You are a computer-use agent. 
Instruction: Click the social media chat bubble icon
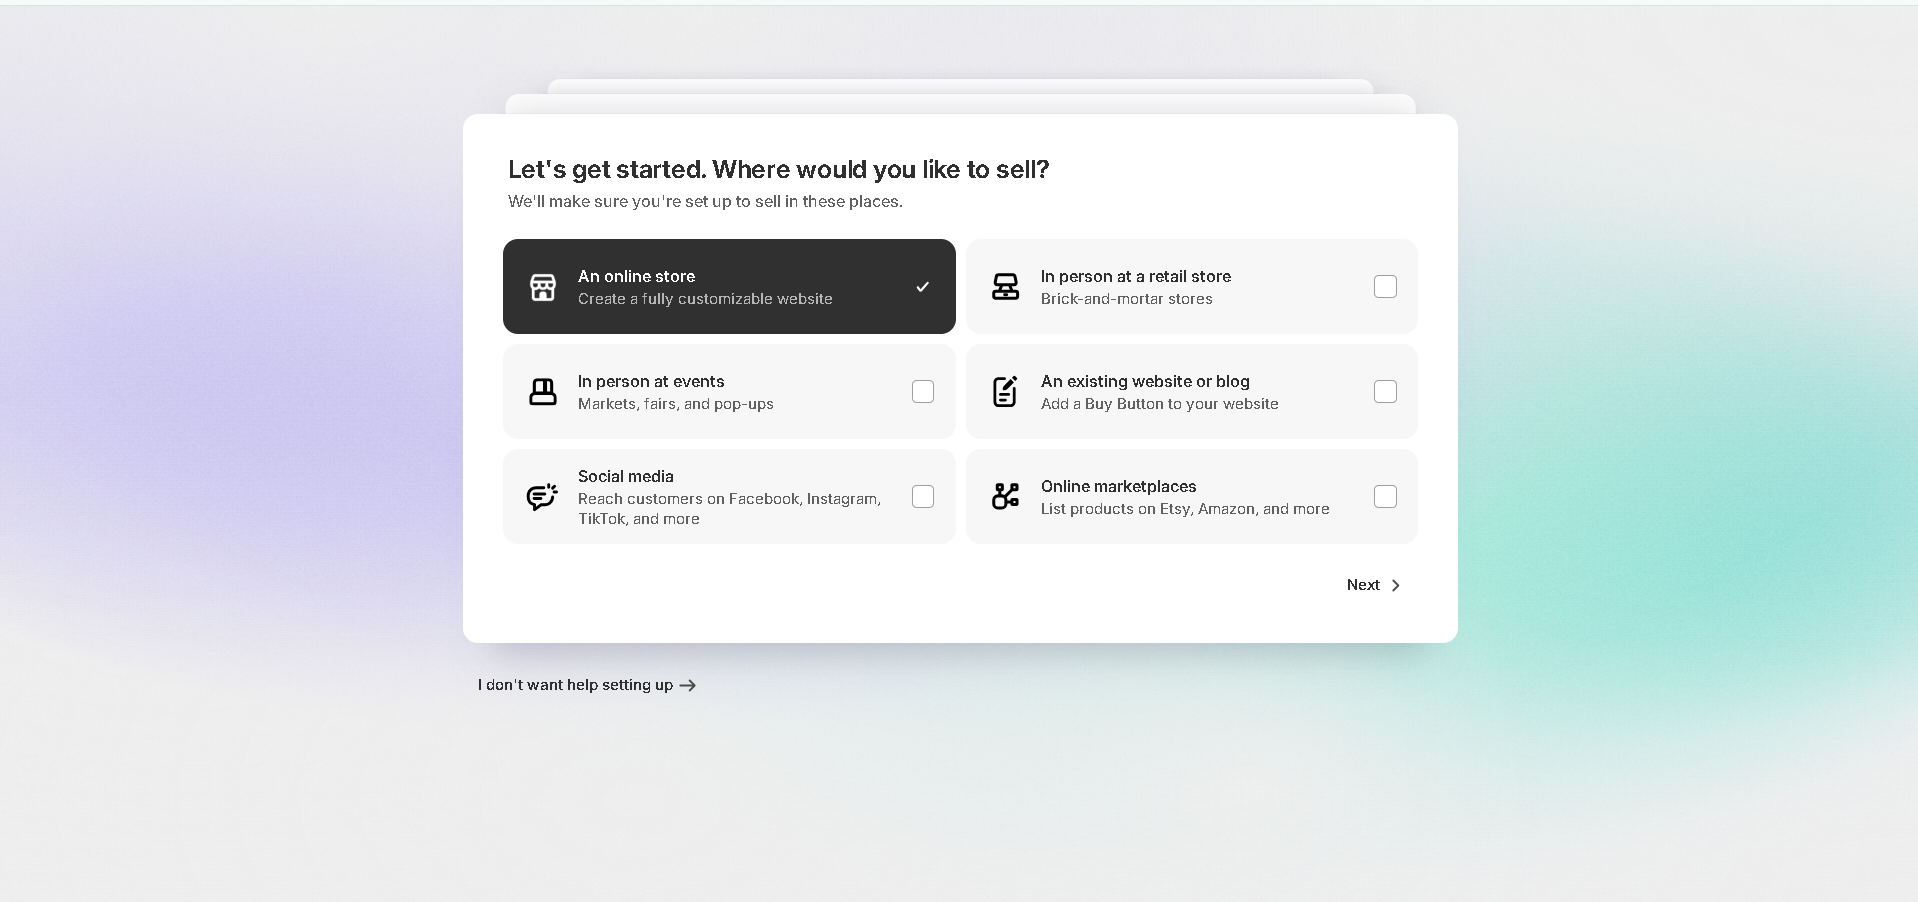(x=542, y=497)
